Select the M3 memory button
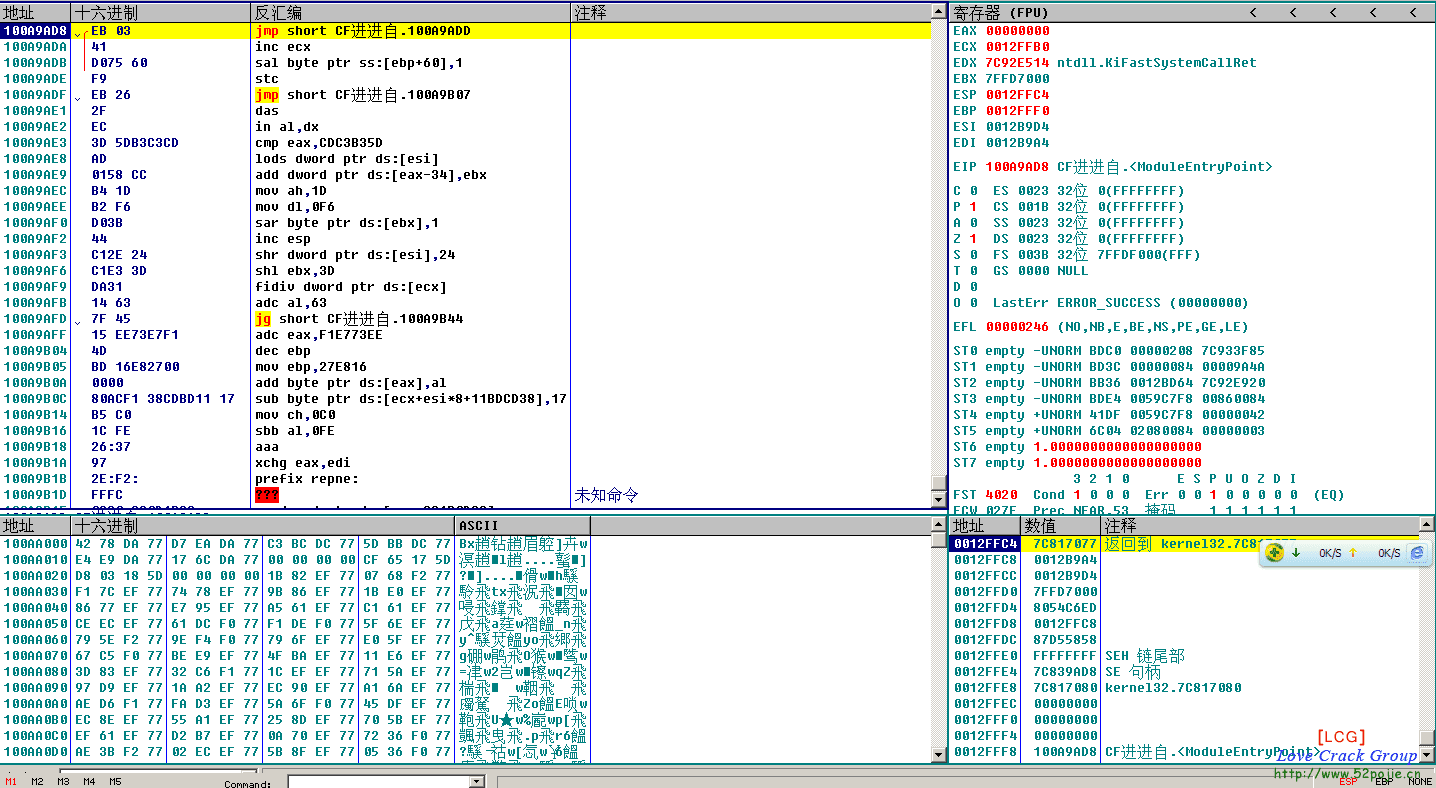The width and height of the screenshot is (1436, 788). tap(63, 781)
